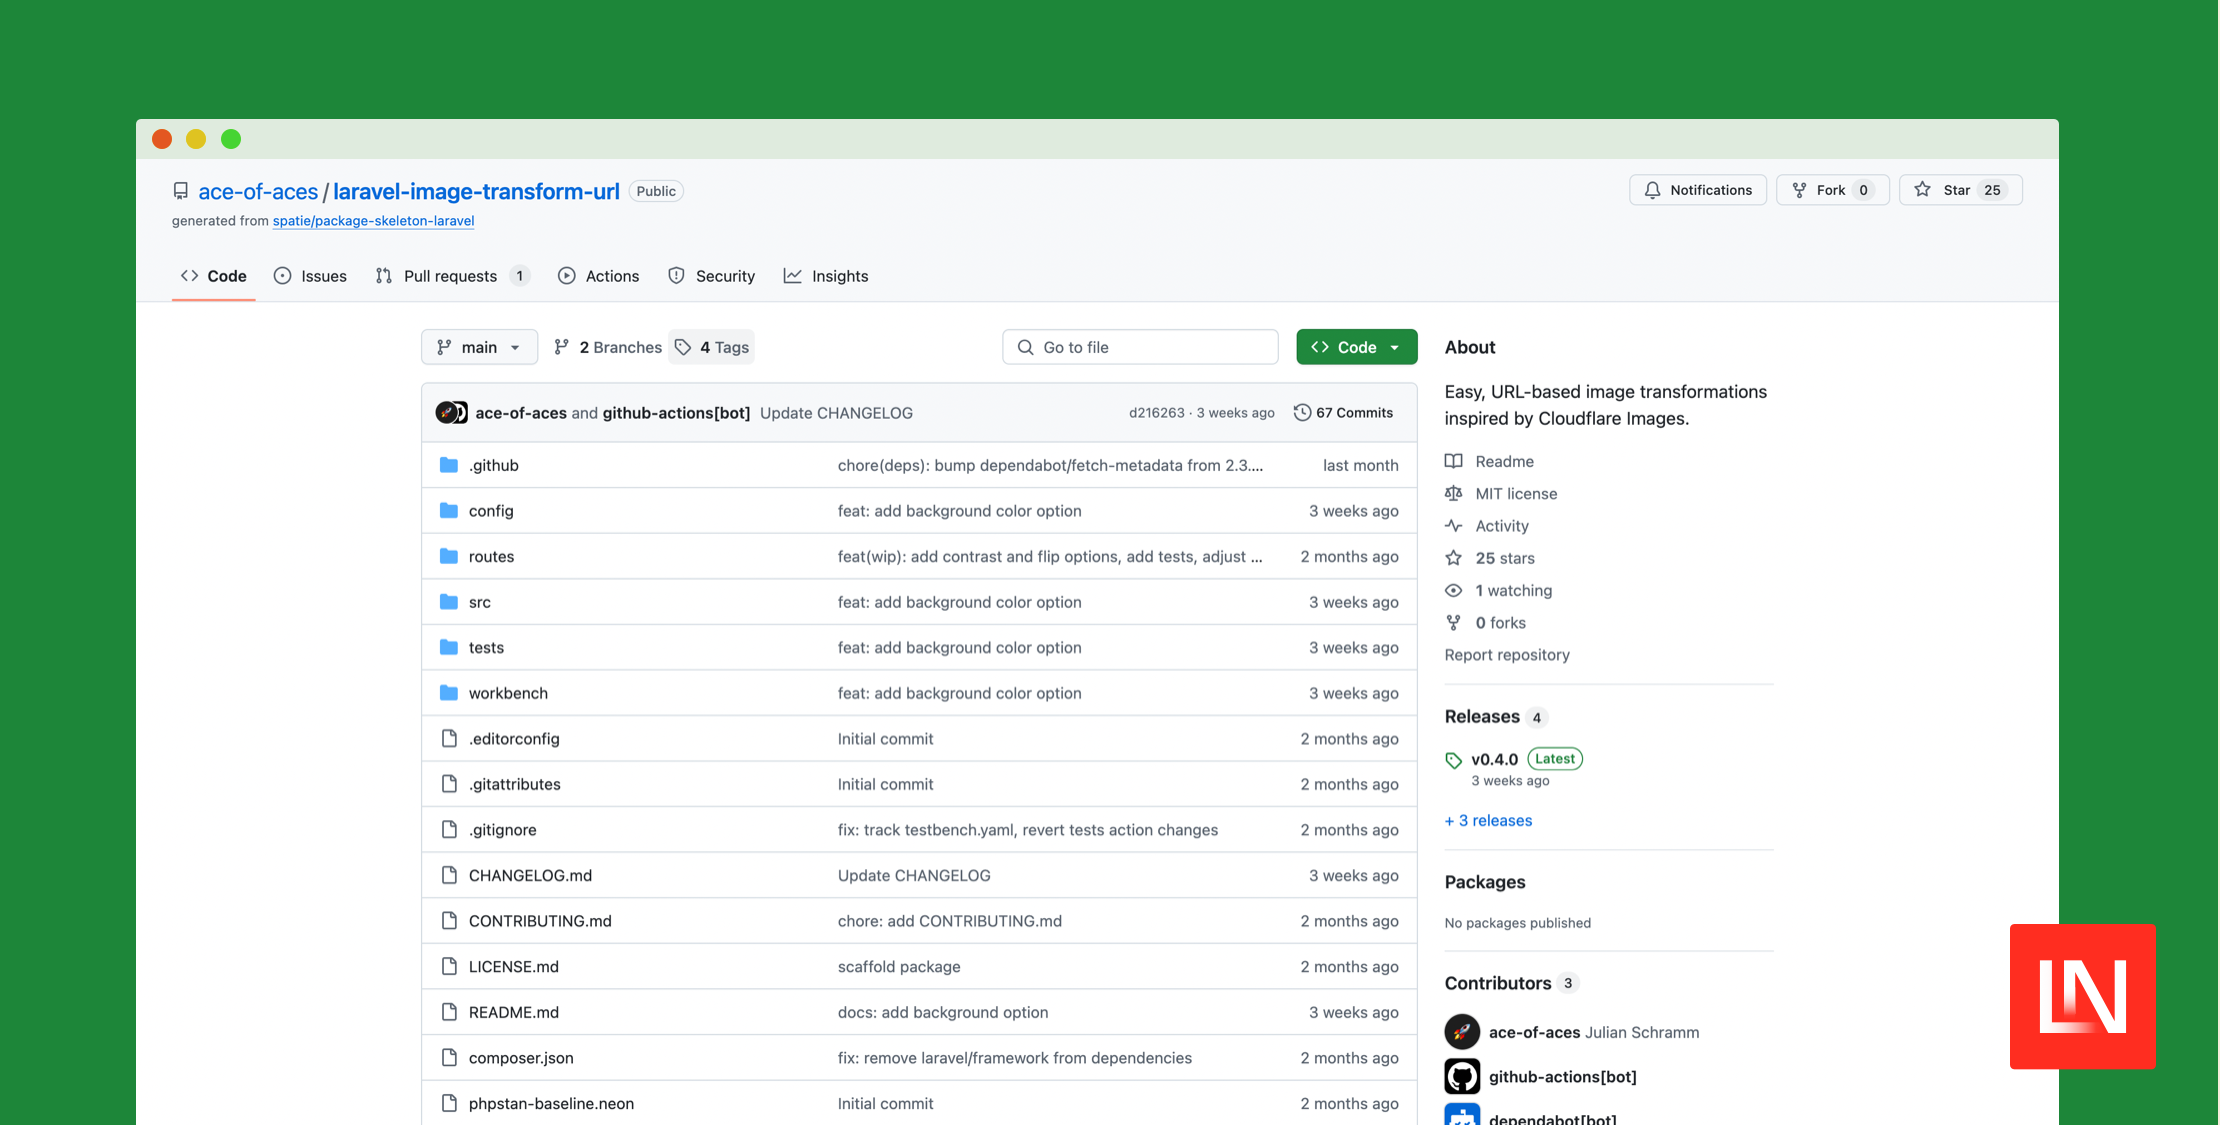Click the Notifications bell icon
Viewport: 2220px width, 1125px height.
[x=1652, y=190]
